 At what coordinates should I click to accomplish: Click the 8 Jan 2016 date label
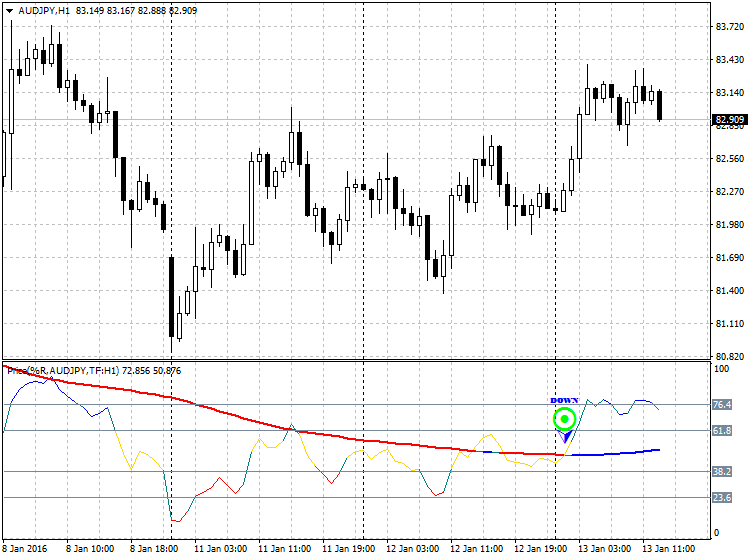coord(27,549)
